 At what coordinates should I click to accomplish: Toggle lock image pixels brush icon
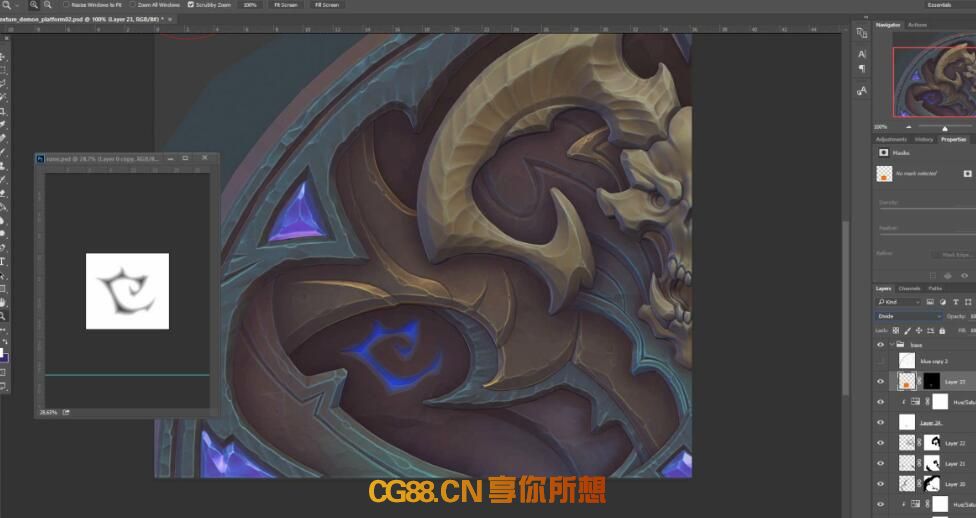907,331
